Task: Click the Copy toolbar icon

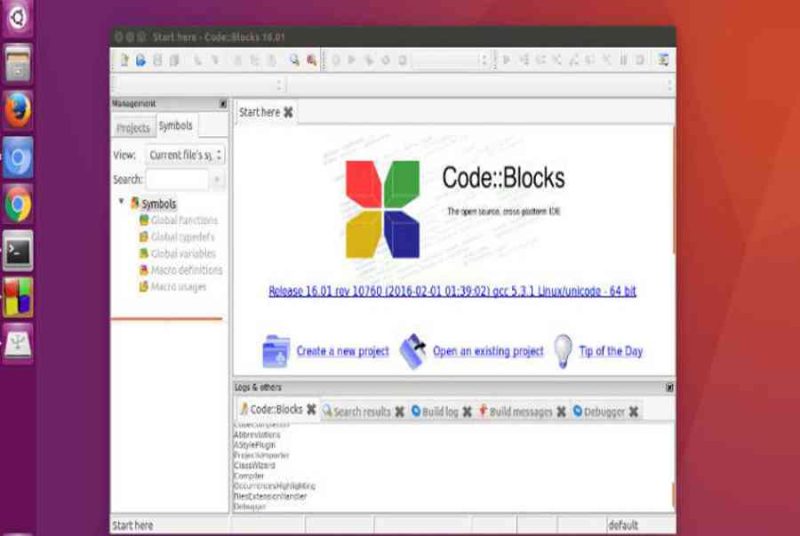Action: coord(255,60)
